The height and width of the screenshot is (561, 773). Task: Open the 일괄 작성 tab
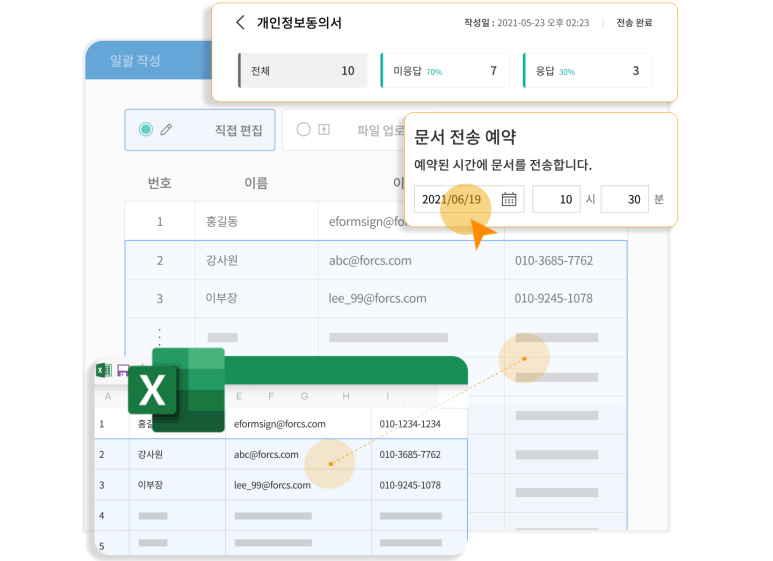click(135, 61)
